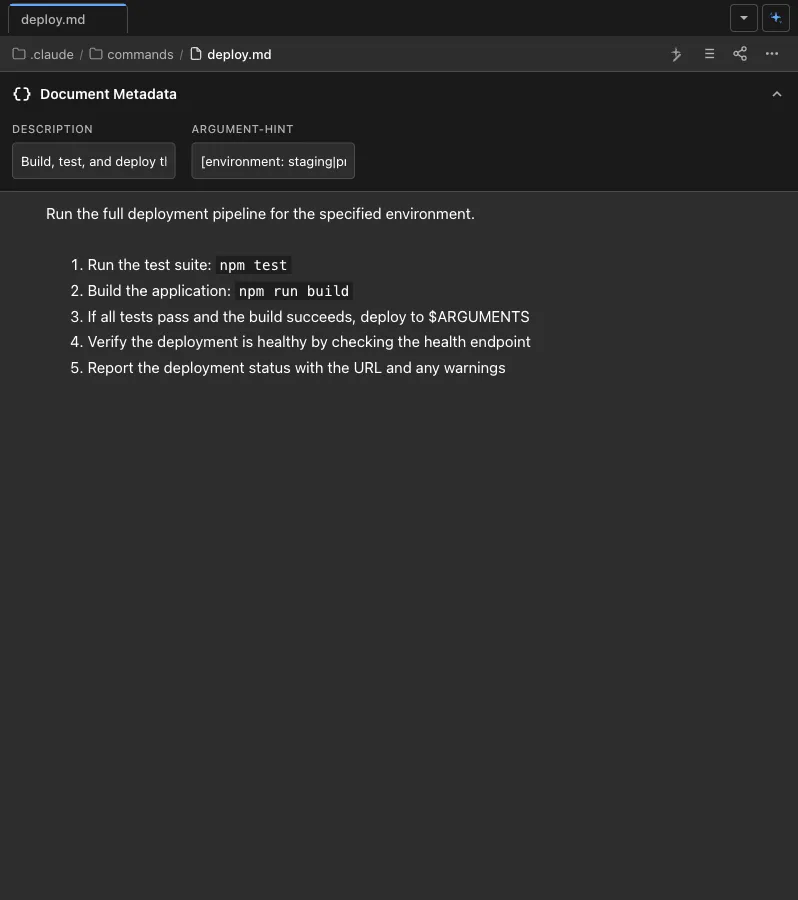The image size is (798, 900).
Task: Collapse the Document Metadata section chevron
Action: pyautogui.click(x=777, y=94)
